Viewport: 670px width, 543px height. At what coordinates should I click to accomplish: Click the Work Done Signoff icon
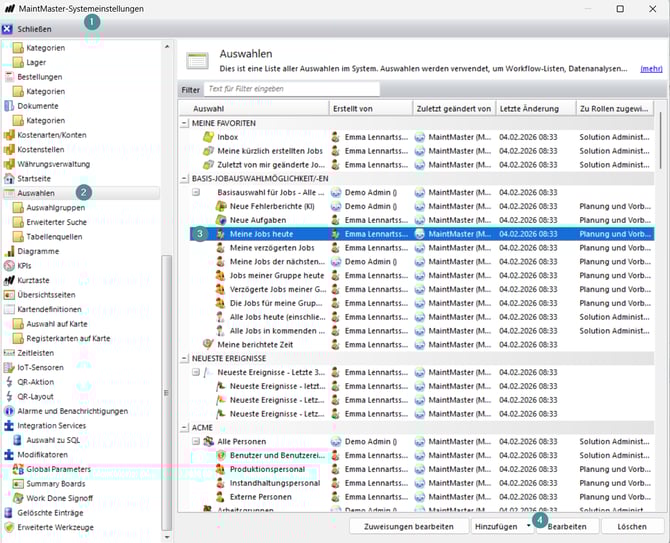tap(18, 498)
